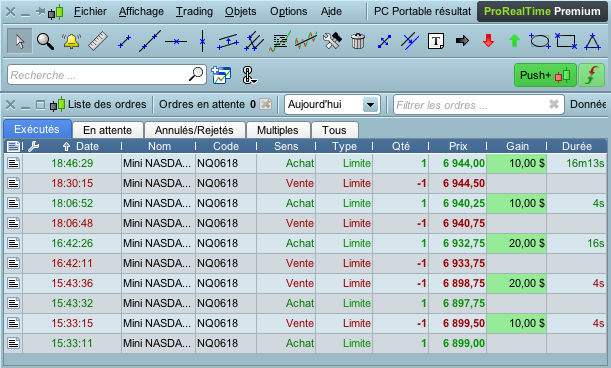Open the Affichage menu
The image size is (611, 368).
(141, 11)
